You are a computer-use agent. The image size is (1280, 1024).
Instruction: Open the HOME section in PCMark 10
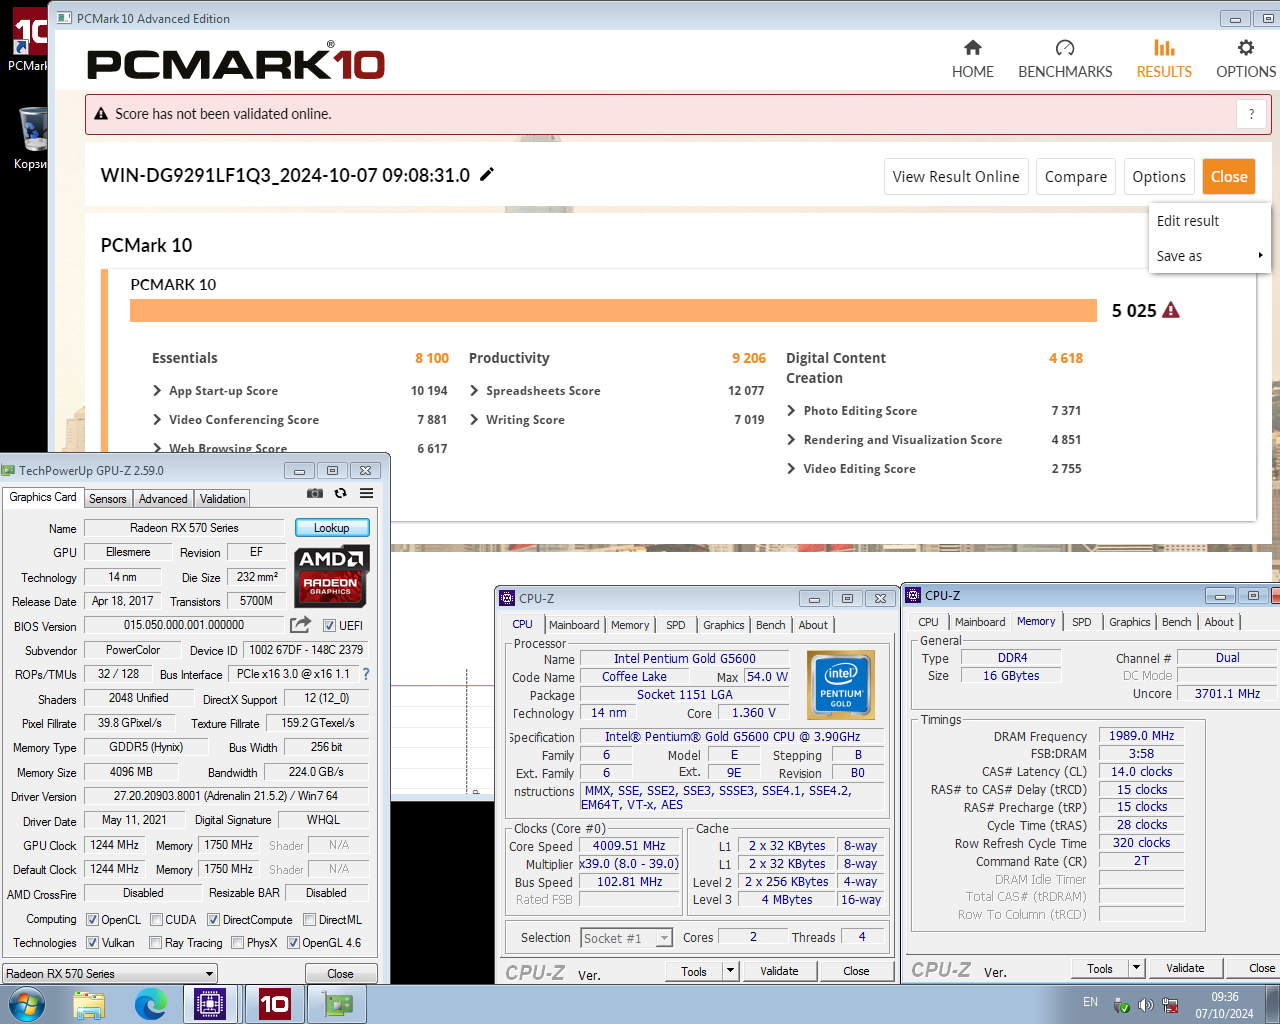[972, 59]
